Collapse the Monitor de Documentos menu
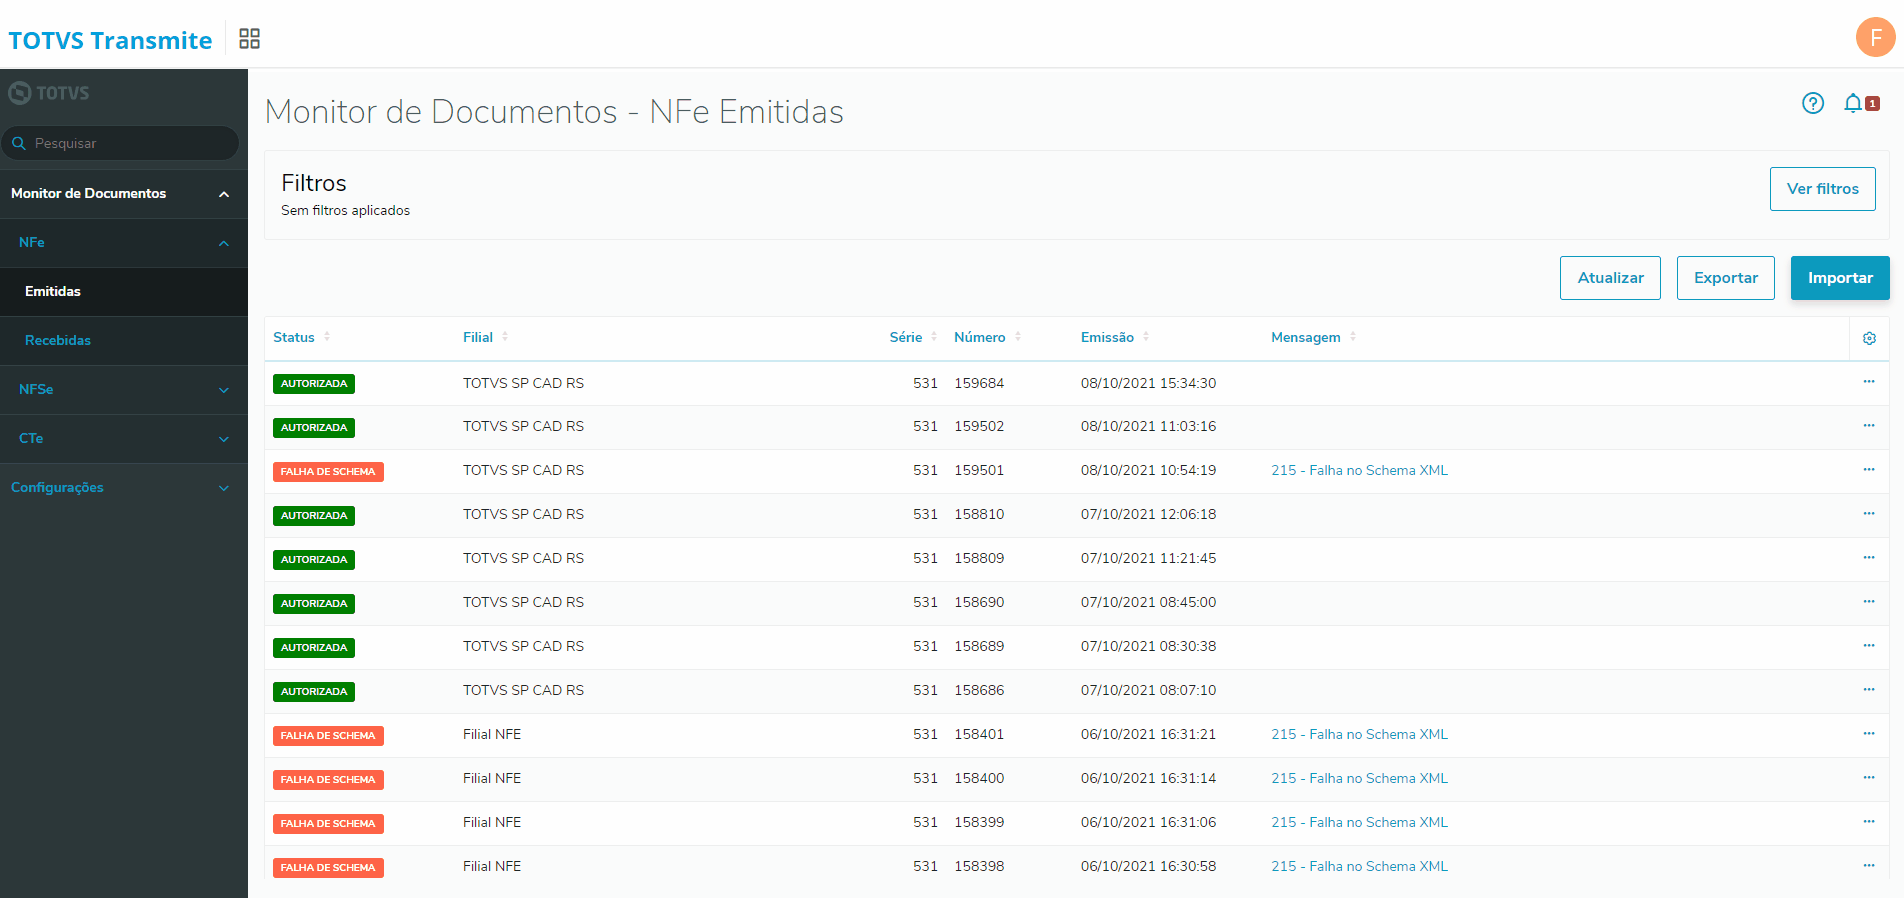The width and height of the screenshot is (1904, 898). coord(224,194)
